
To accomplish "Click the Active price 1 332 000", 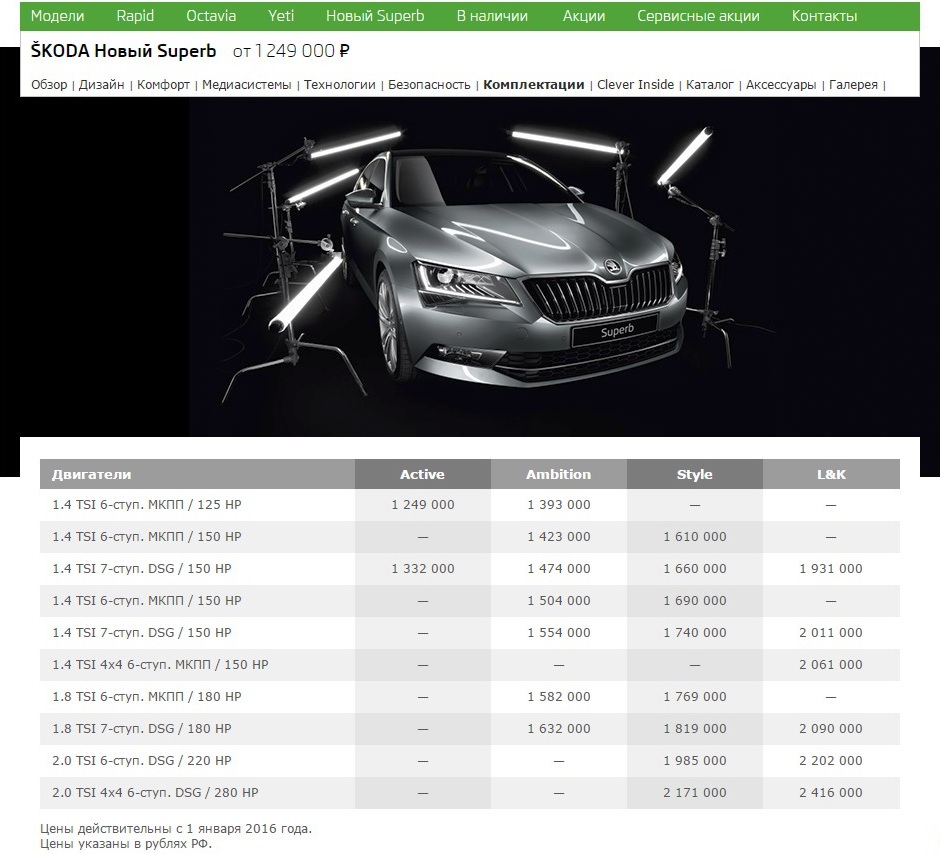I will pos(423,568).
